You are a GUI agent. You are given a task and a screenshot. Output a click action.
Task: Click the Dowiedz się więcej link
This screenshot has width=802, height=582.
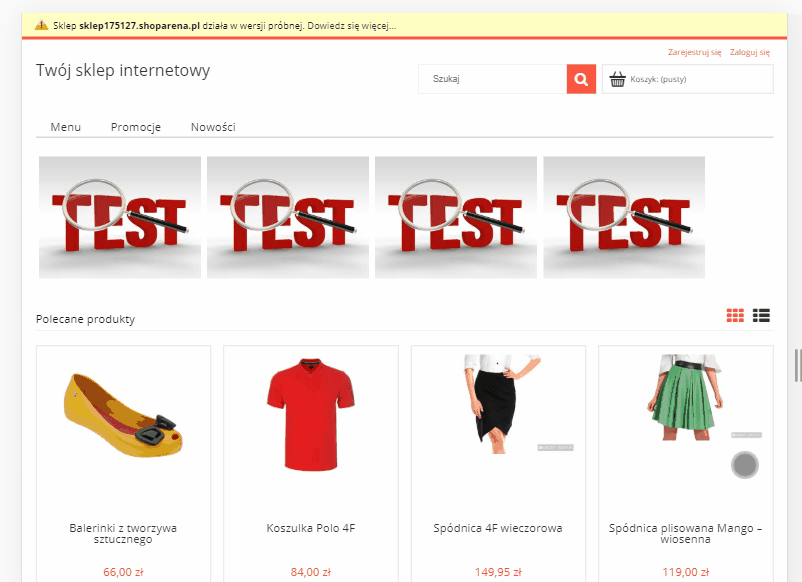354,25
